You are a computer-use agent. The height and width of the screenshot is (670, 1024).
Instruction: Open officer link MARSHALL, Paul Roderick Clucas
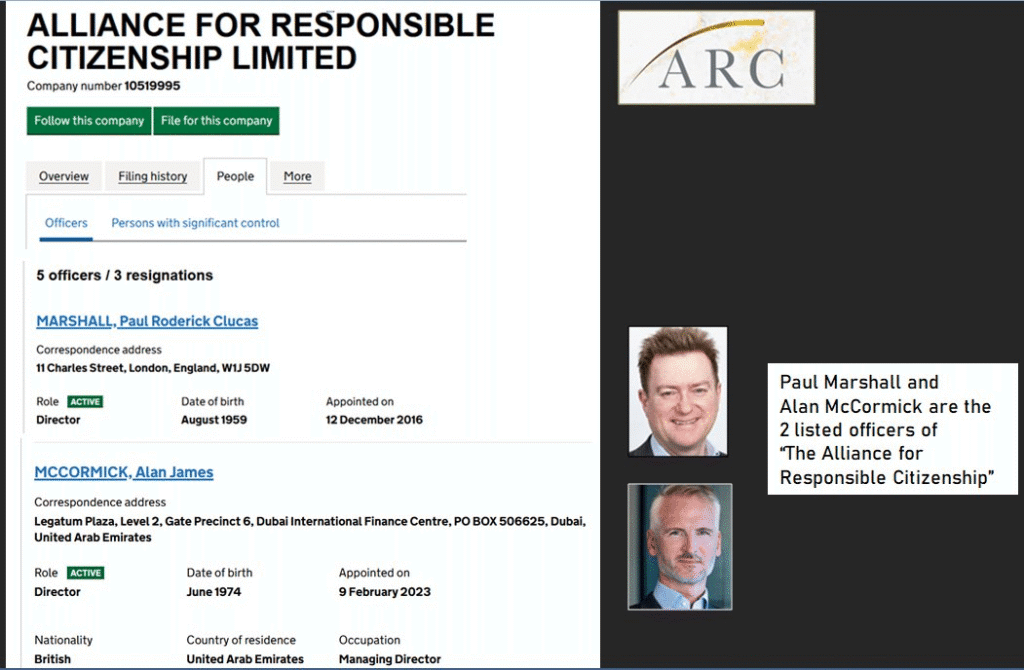click(147, 321)
